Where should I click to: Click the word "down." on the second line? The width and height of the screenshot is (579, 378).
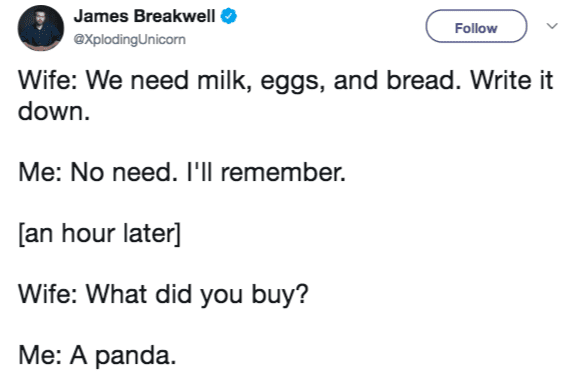[x=54, y=111]
